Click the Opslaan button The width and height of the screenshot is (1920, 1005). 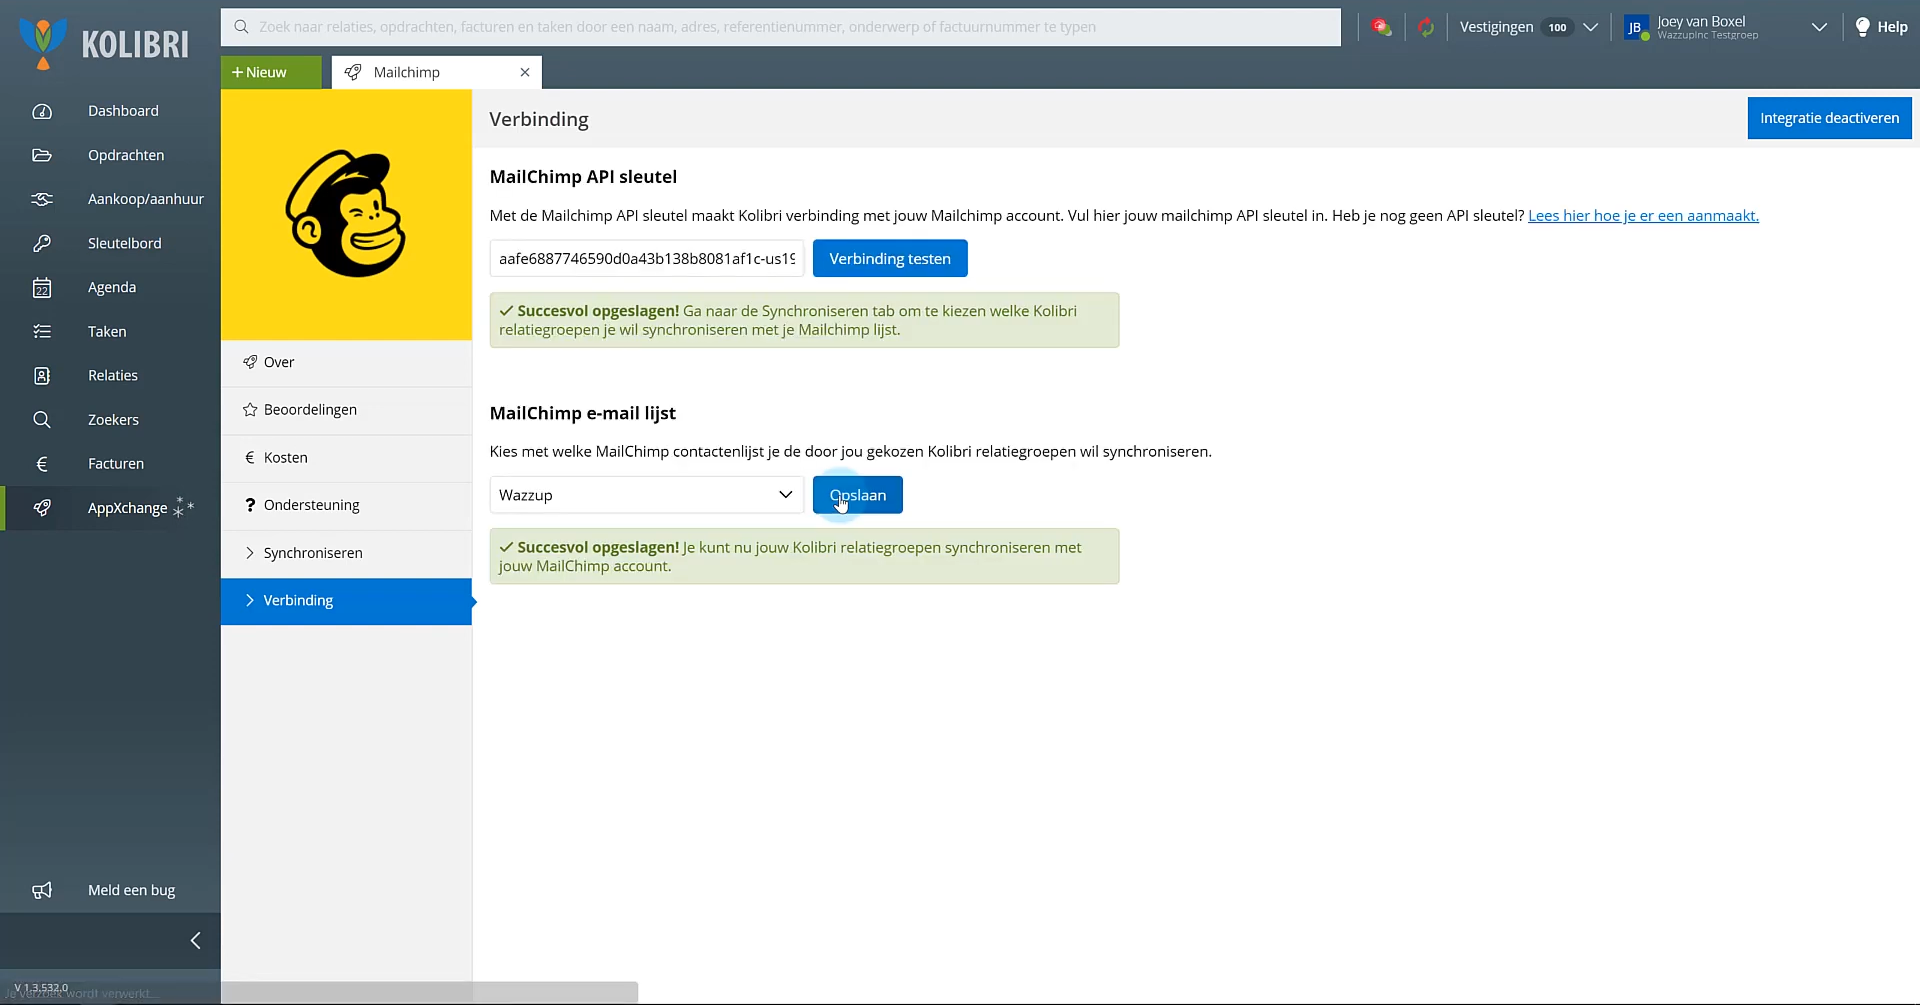[x=858, y=495]
